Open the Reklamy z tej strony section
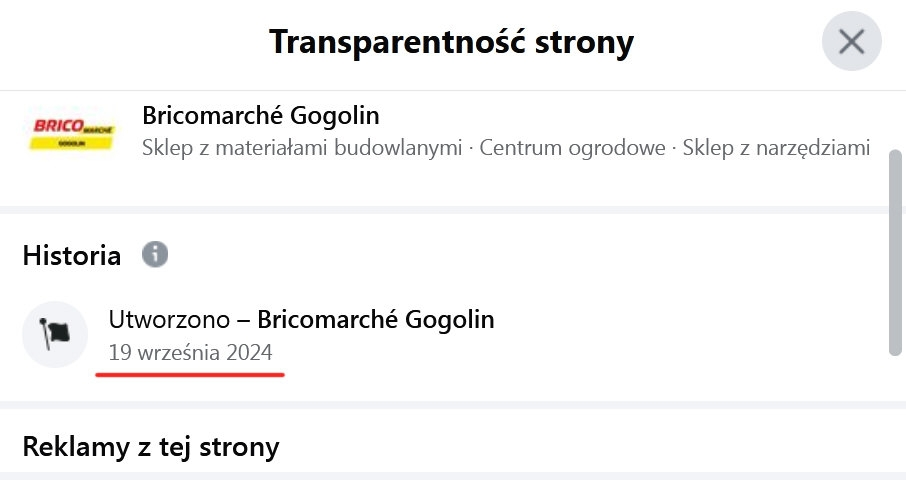This screenshot has height=485, width=906. tap(150, 445)
